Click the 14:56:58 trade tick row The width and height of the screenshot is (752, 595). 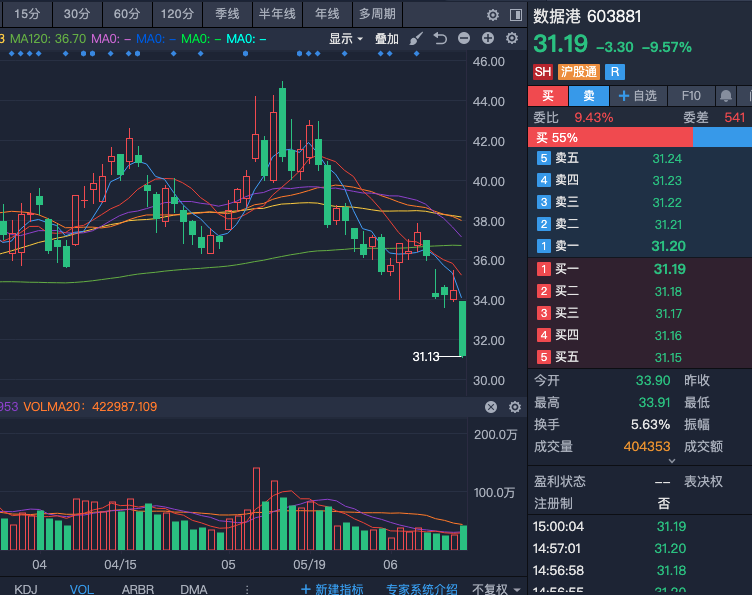click(640, 571)
